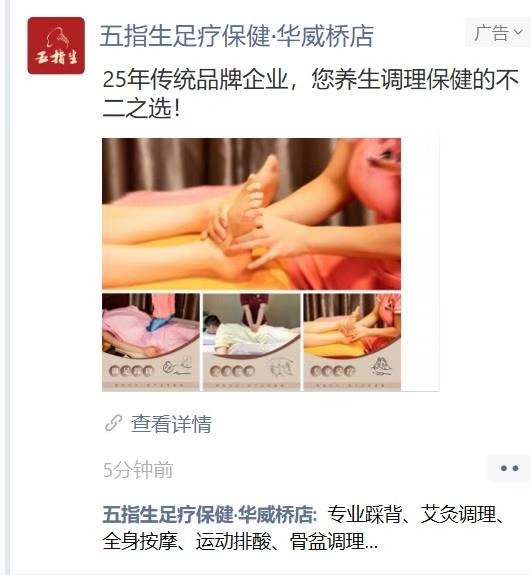
Task: Click the mountain-shaped emblem in the third thumbnail
Action: (x=381, y=366)
